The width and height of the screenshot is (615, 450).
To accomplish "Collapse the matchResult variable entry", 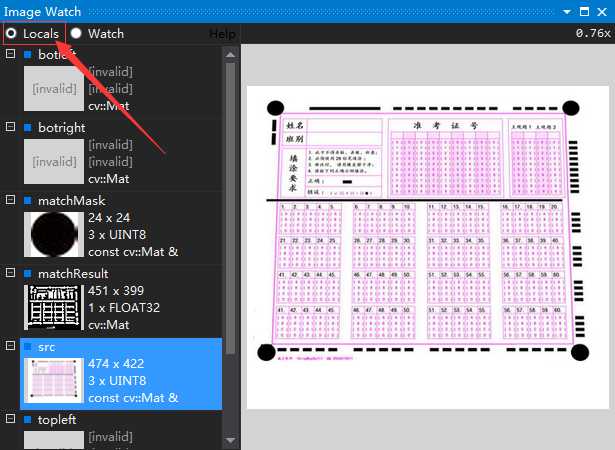I will 10,273.
